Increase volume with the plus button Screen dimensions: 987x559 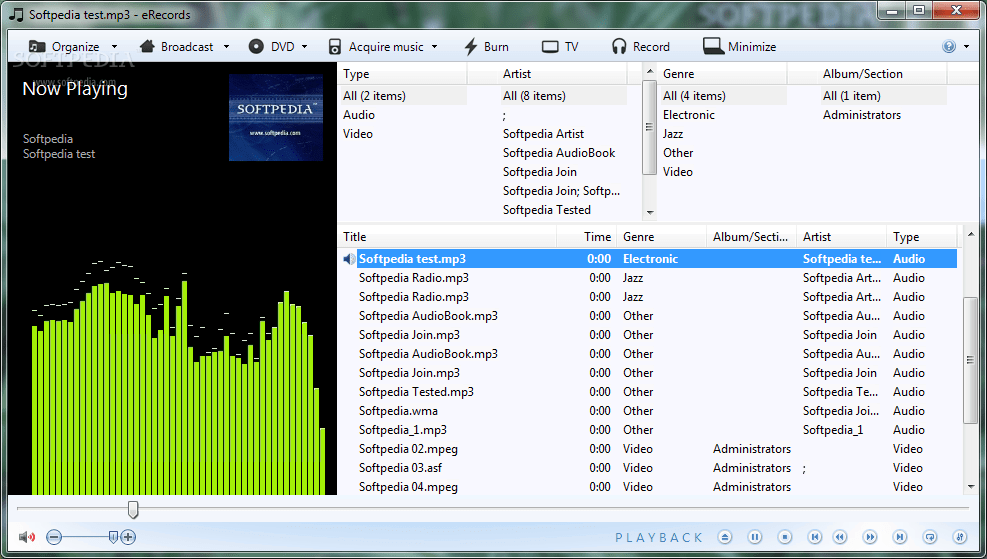(128, 537)
